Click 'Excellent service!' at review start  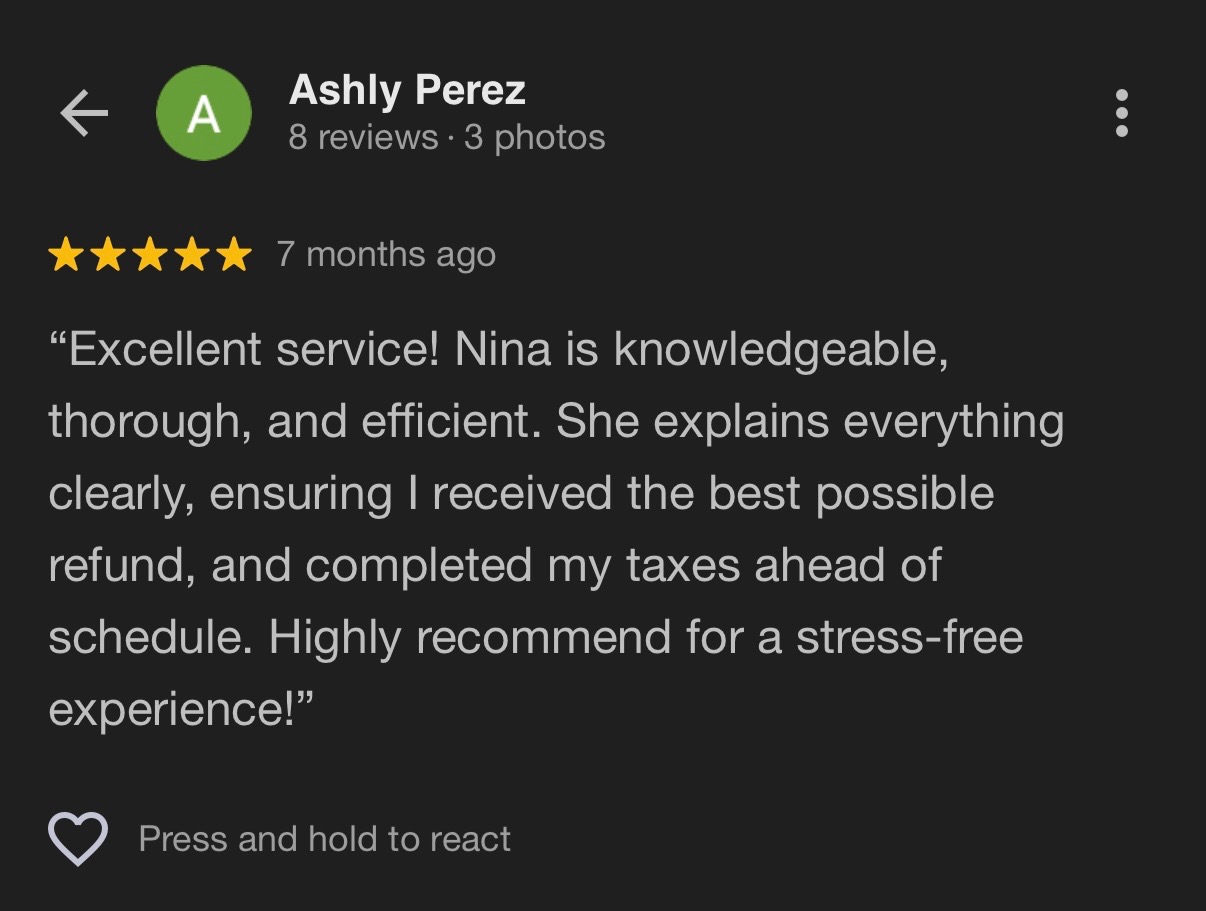click(243, 350)
